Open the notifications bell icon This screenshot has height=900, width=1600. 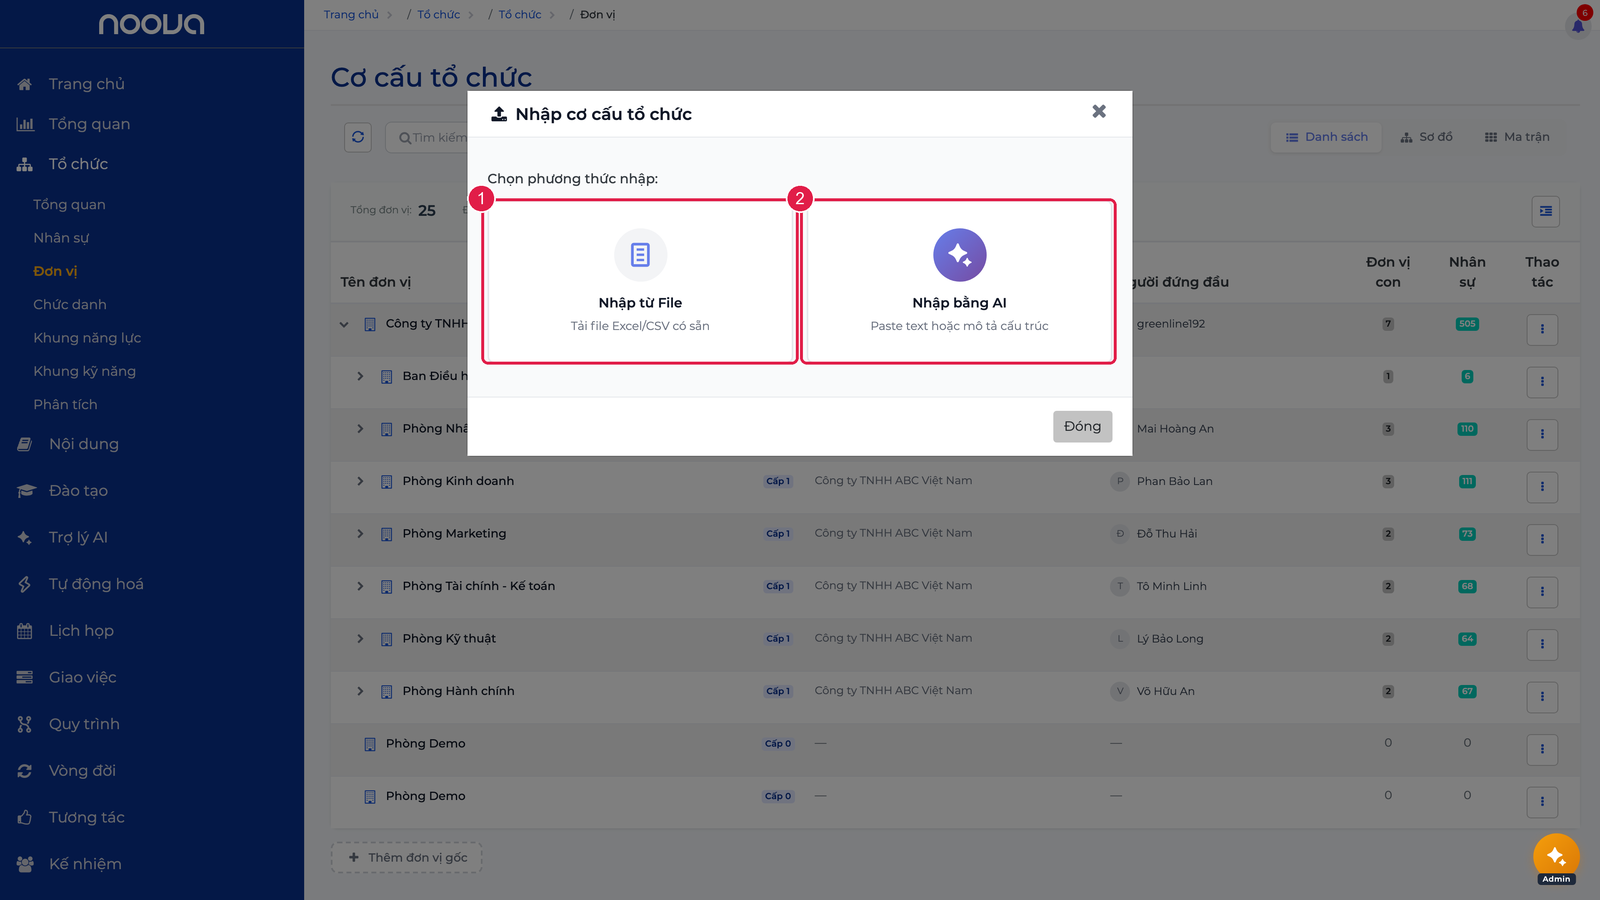tap(1578, 25)
